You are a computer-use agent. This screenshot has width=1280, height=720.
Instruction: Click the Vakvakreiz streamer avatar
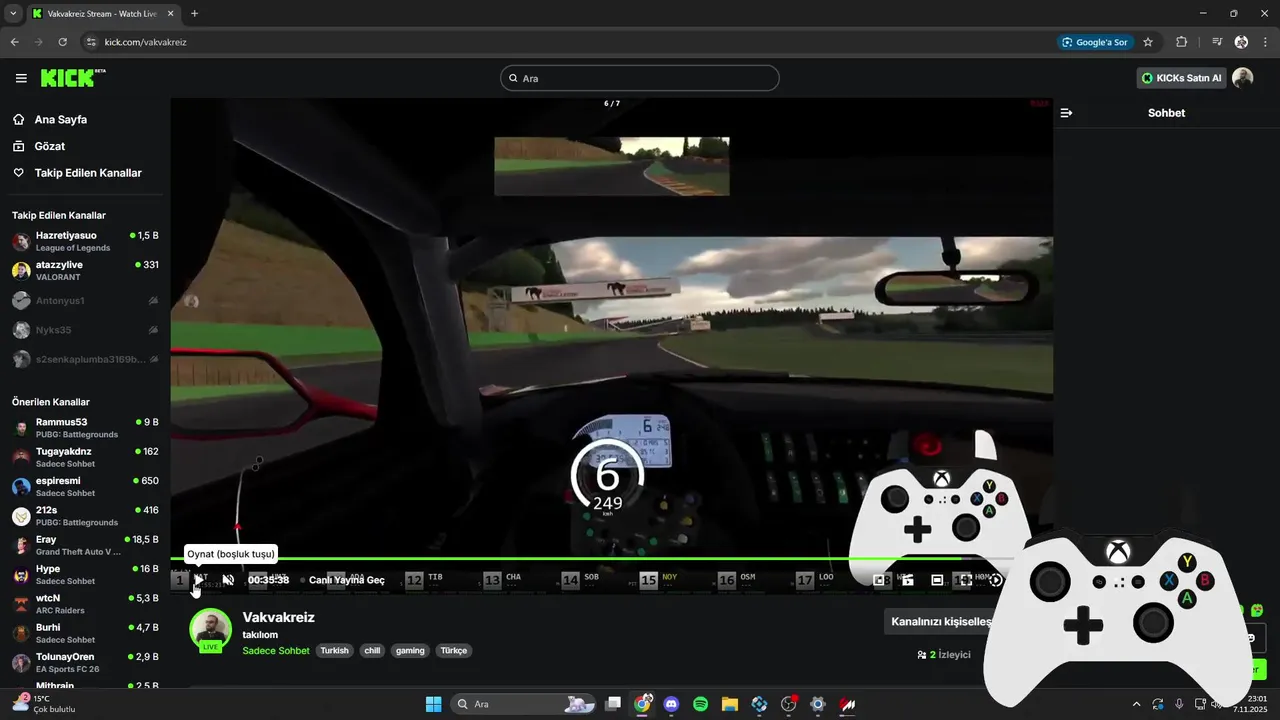point(210,629)
